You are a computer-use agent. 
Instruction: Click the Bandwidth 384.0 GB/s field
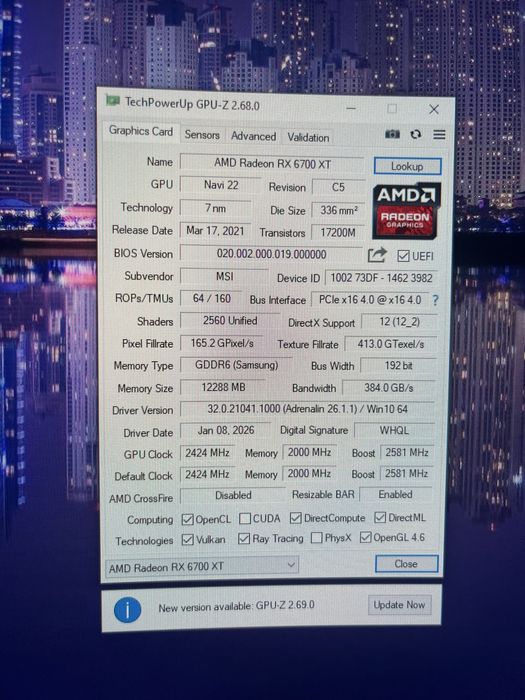(388, 388)
